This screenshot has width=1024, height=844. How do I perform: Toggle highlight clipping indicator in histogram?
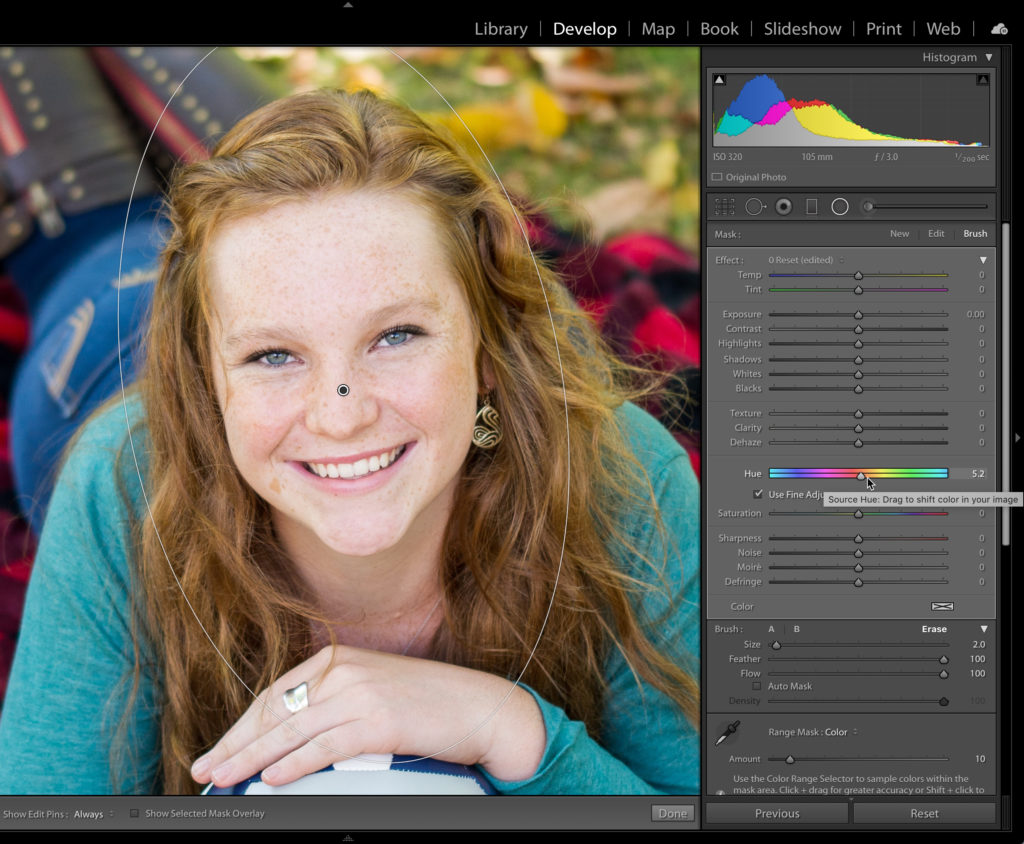tap(983, 80)
